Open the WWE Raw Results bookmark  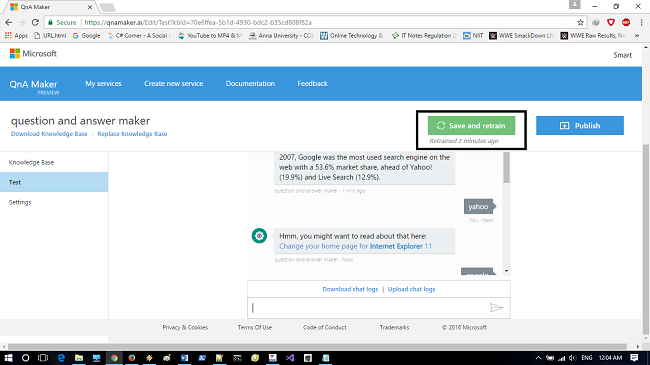(x=593, y=36)
